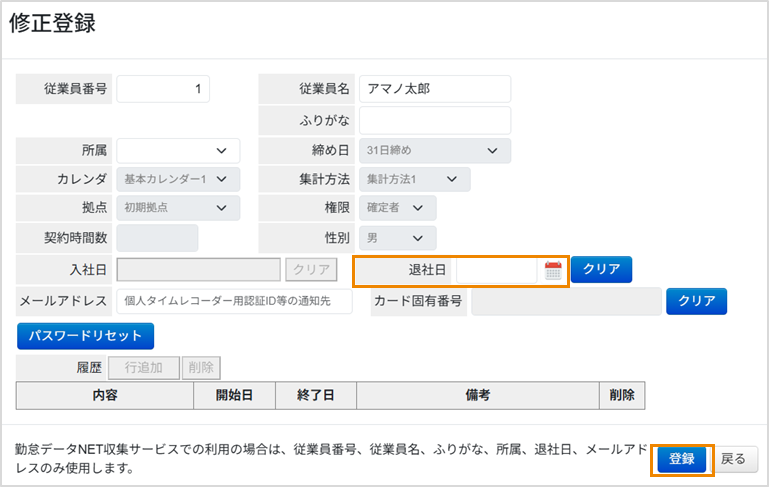Click the 履歴 label
This screenshot has height=487, width=769.
click(x=89, y=368)
